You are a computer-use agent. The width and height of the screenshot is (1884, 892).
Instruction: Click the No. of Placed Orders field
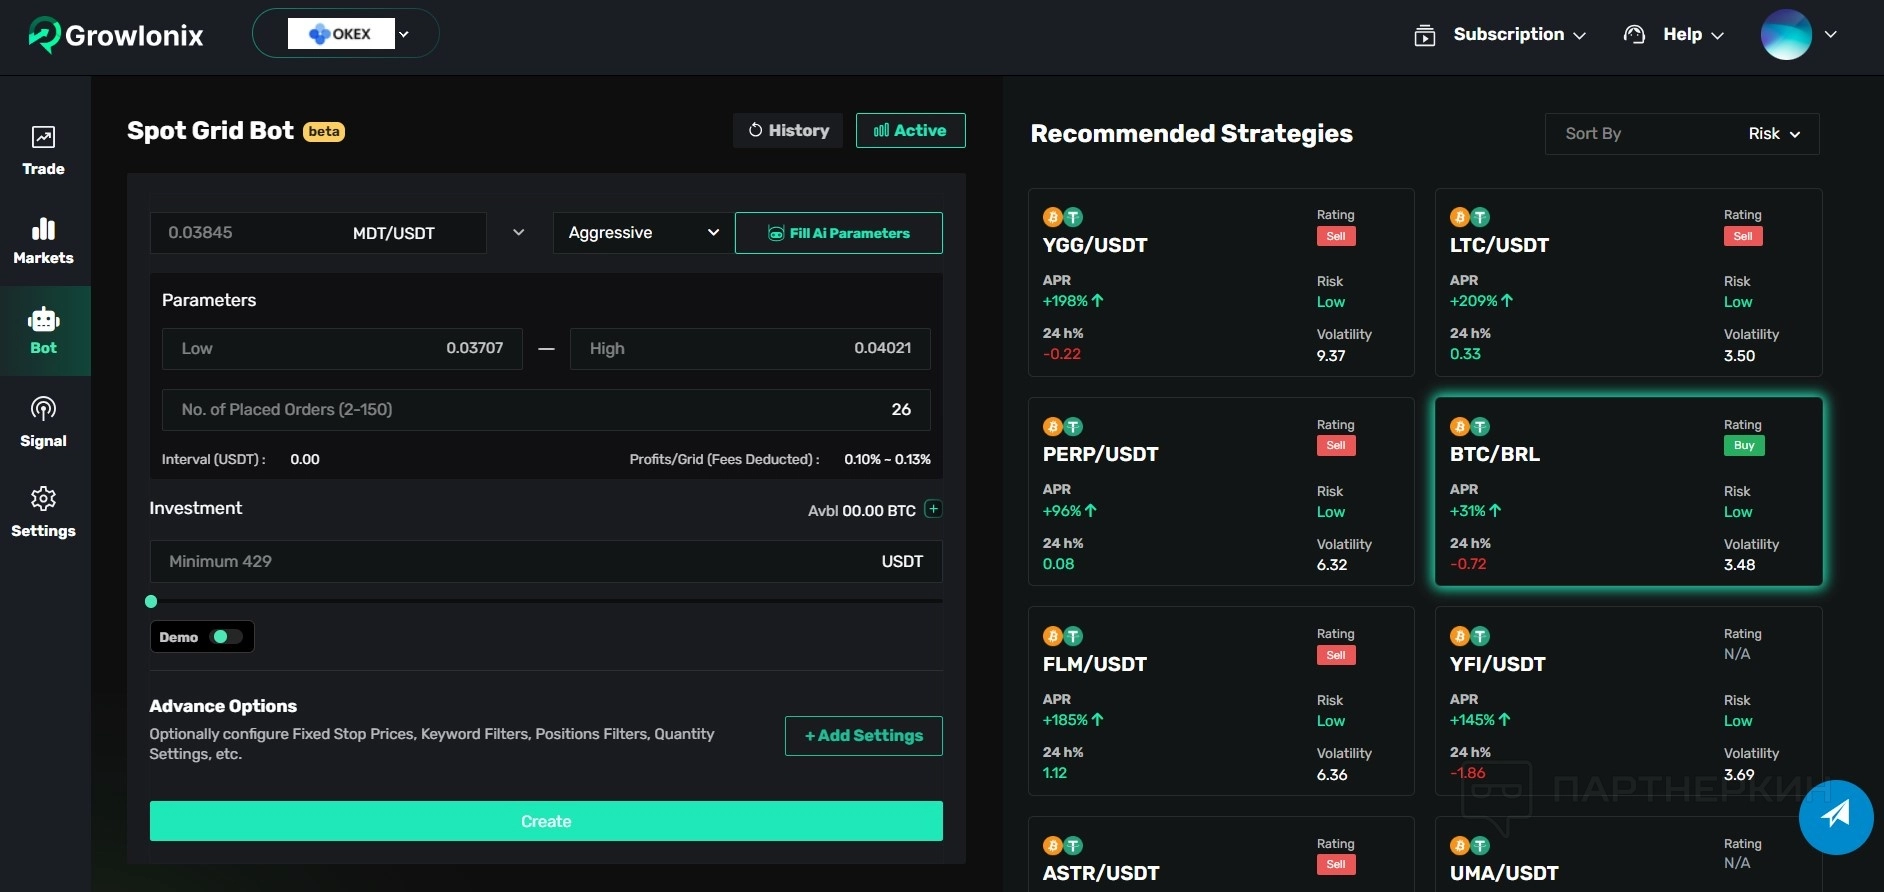coord(546,410)
